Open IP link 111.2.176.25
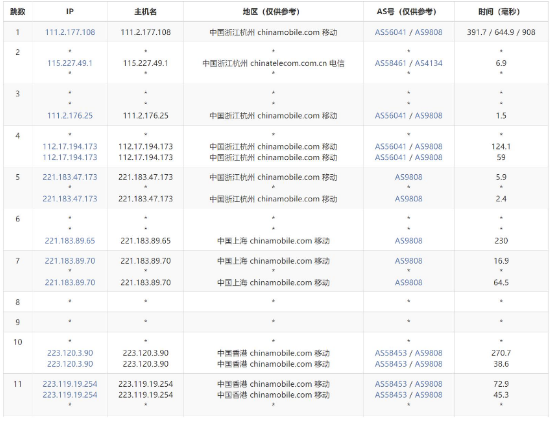This screenshot has width=553, height=422. pyautogui.click(x=70, y=116)
